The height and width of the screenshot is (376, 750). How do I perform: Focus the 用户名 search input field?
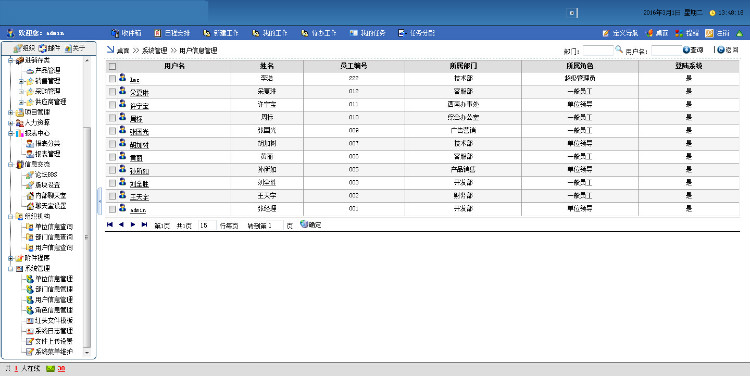click(x=666, y=50)
